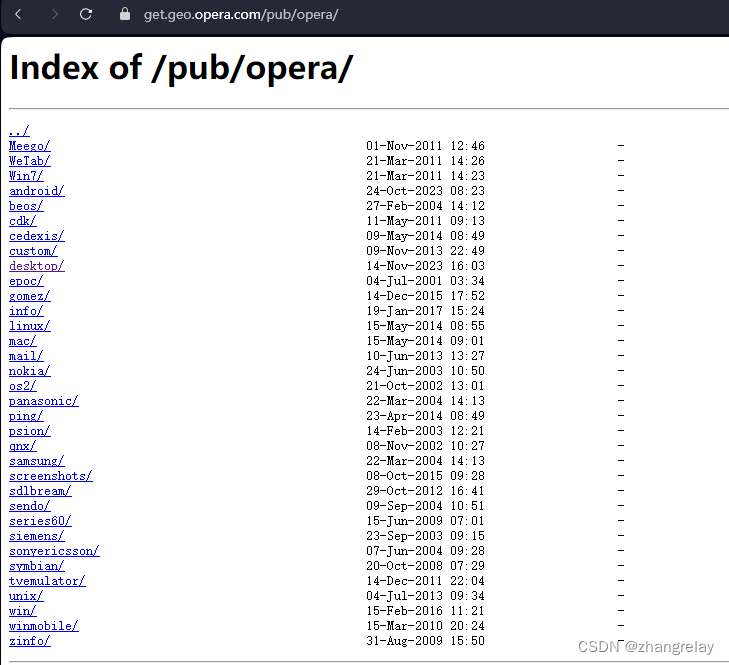This screenshot has height=665, width=729.
Task: Browse the psion/ directory
Action: click(x=29, y=431)
